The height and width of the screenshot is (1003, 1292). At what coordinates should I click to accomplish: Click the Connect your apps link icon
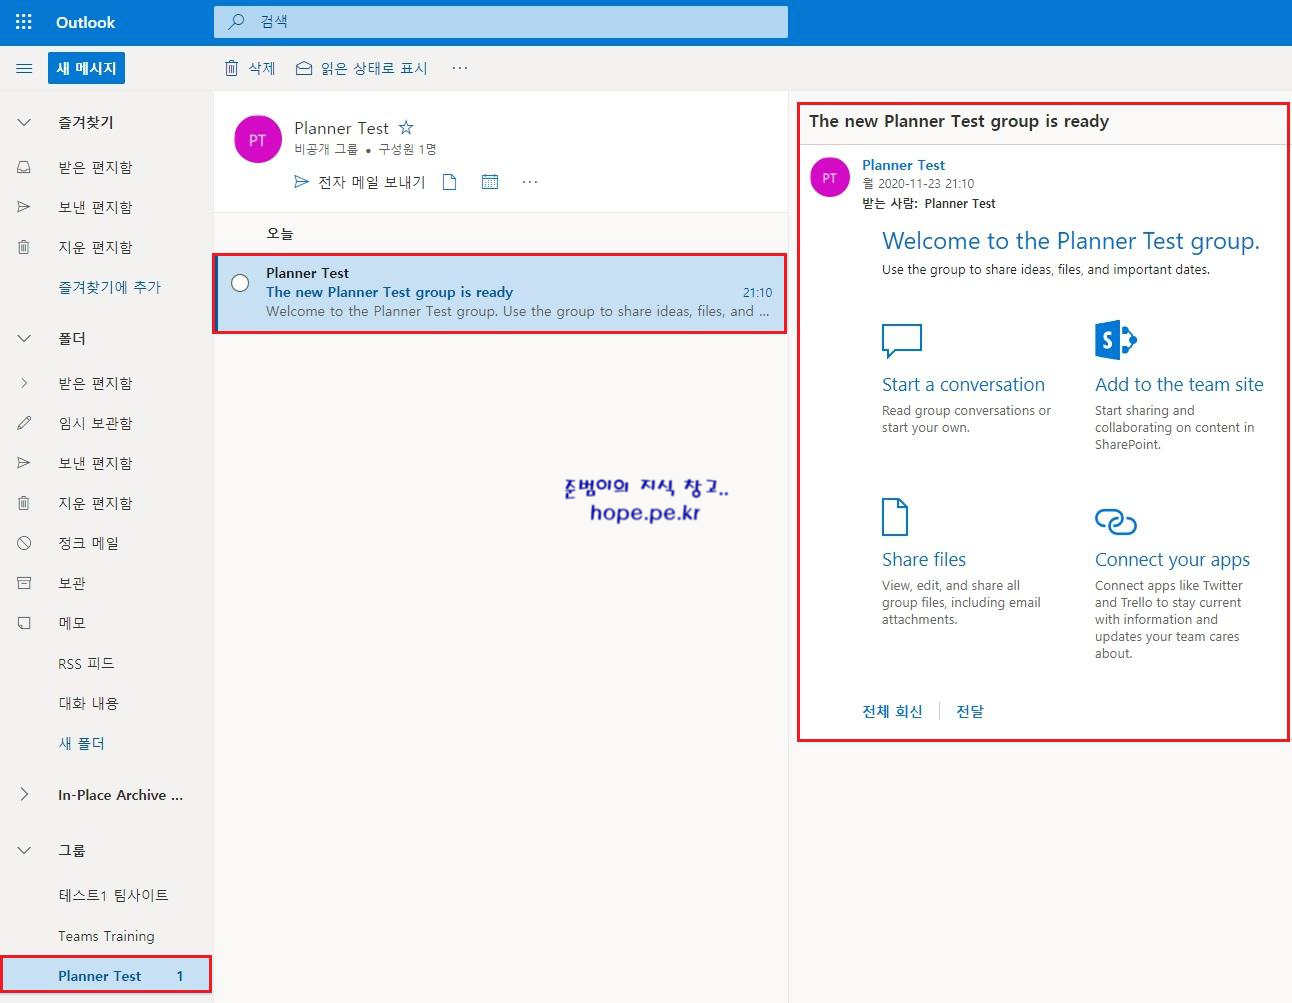click(x=1116, y=521)
